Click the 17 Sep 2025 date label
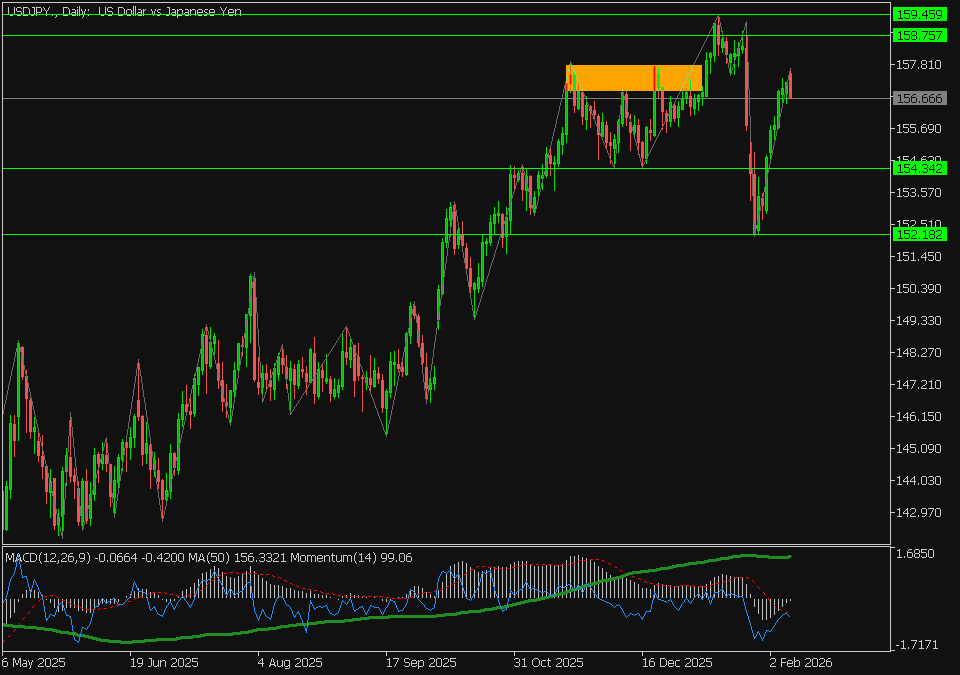This screenshot has height=675, width=960. tap(420, 662)
